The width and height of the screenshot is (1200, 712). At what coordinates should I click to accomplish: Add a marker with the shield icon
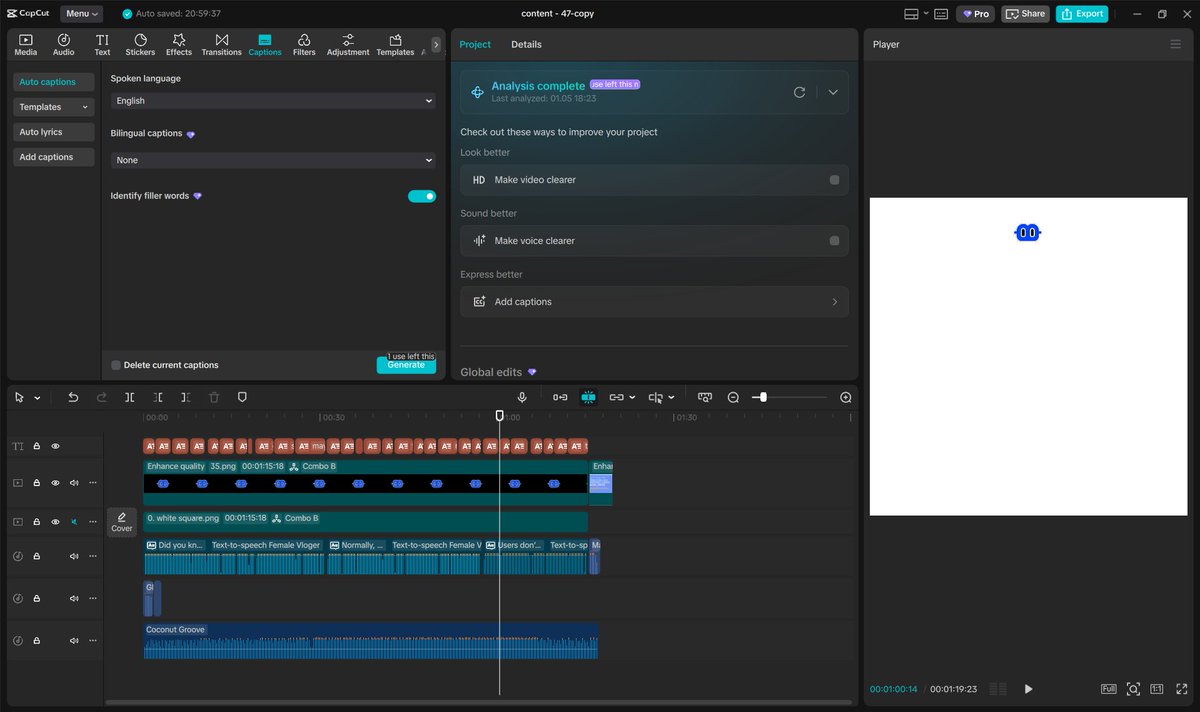point(242,397)
